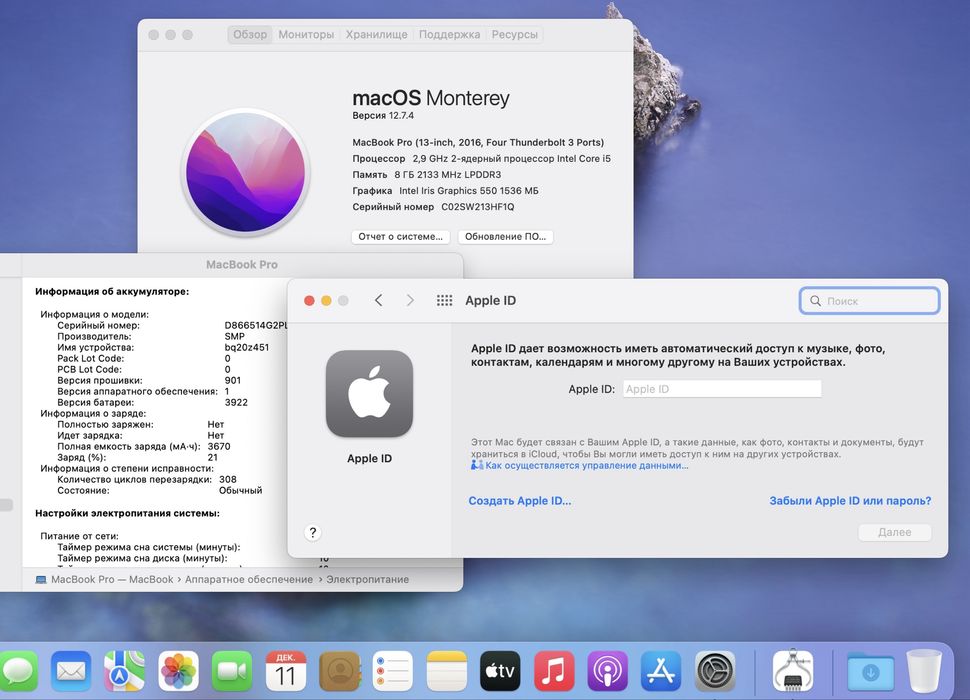The height and width of the screenshot is (700, 970).
Task: Click Intel Iris Graphics 550 text
Action: coord(469,191)
